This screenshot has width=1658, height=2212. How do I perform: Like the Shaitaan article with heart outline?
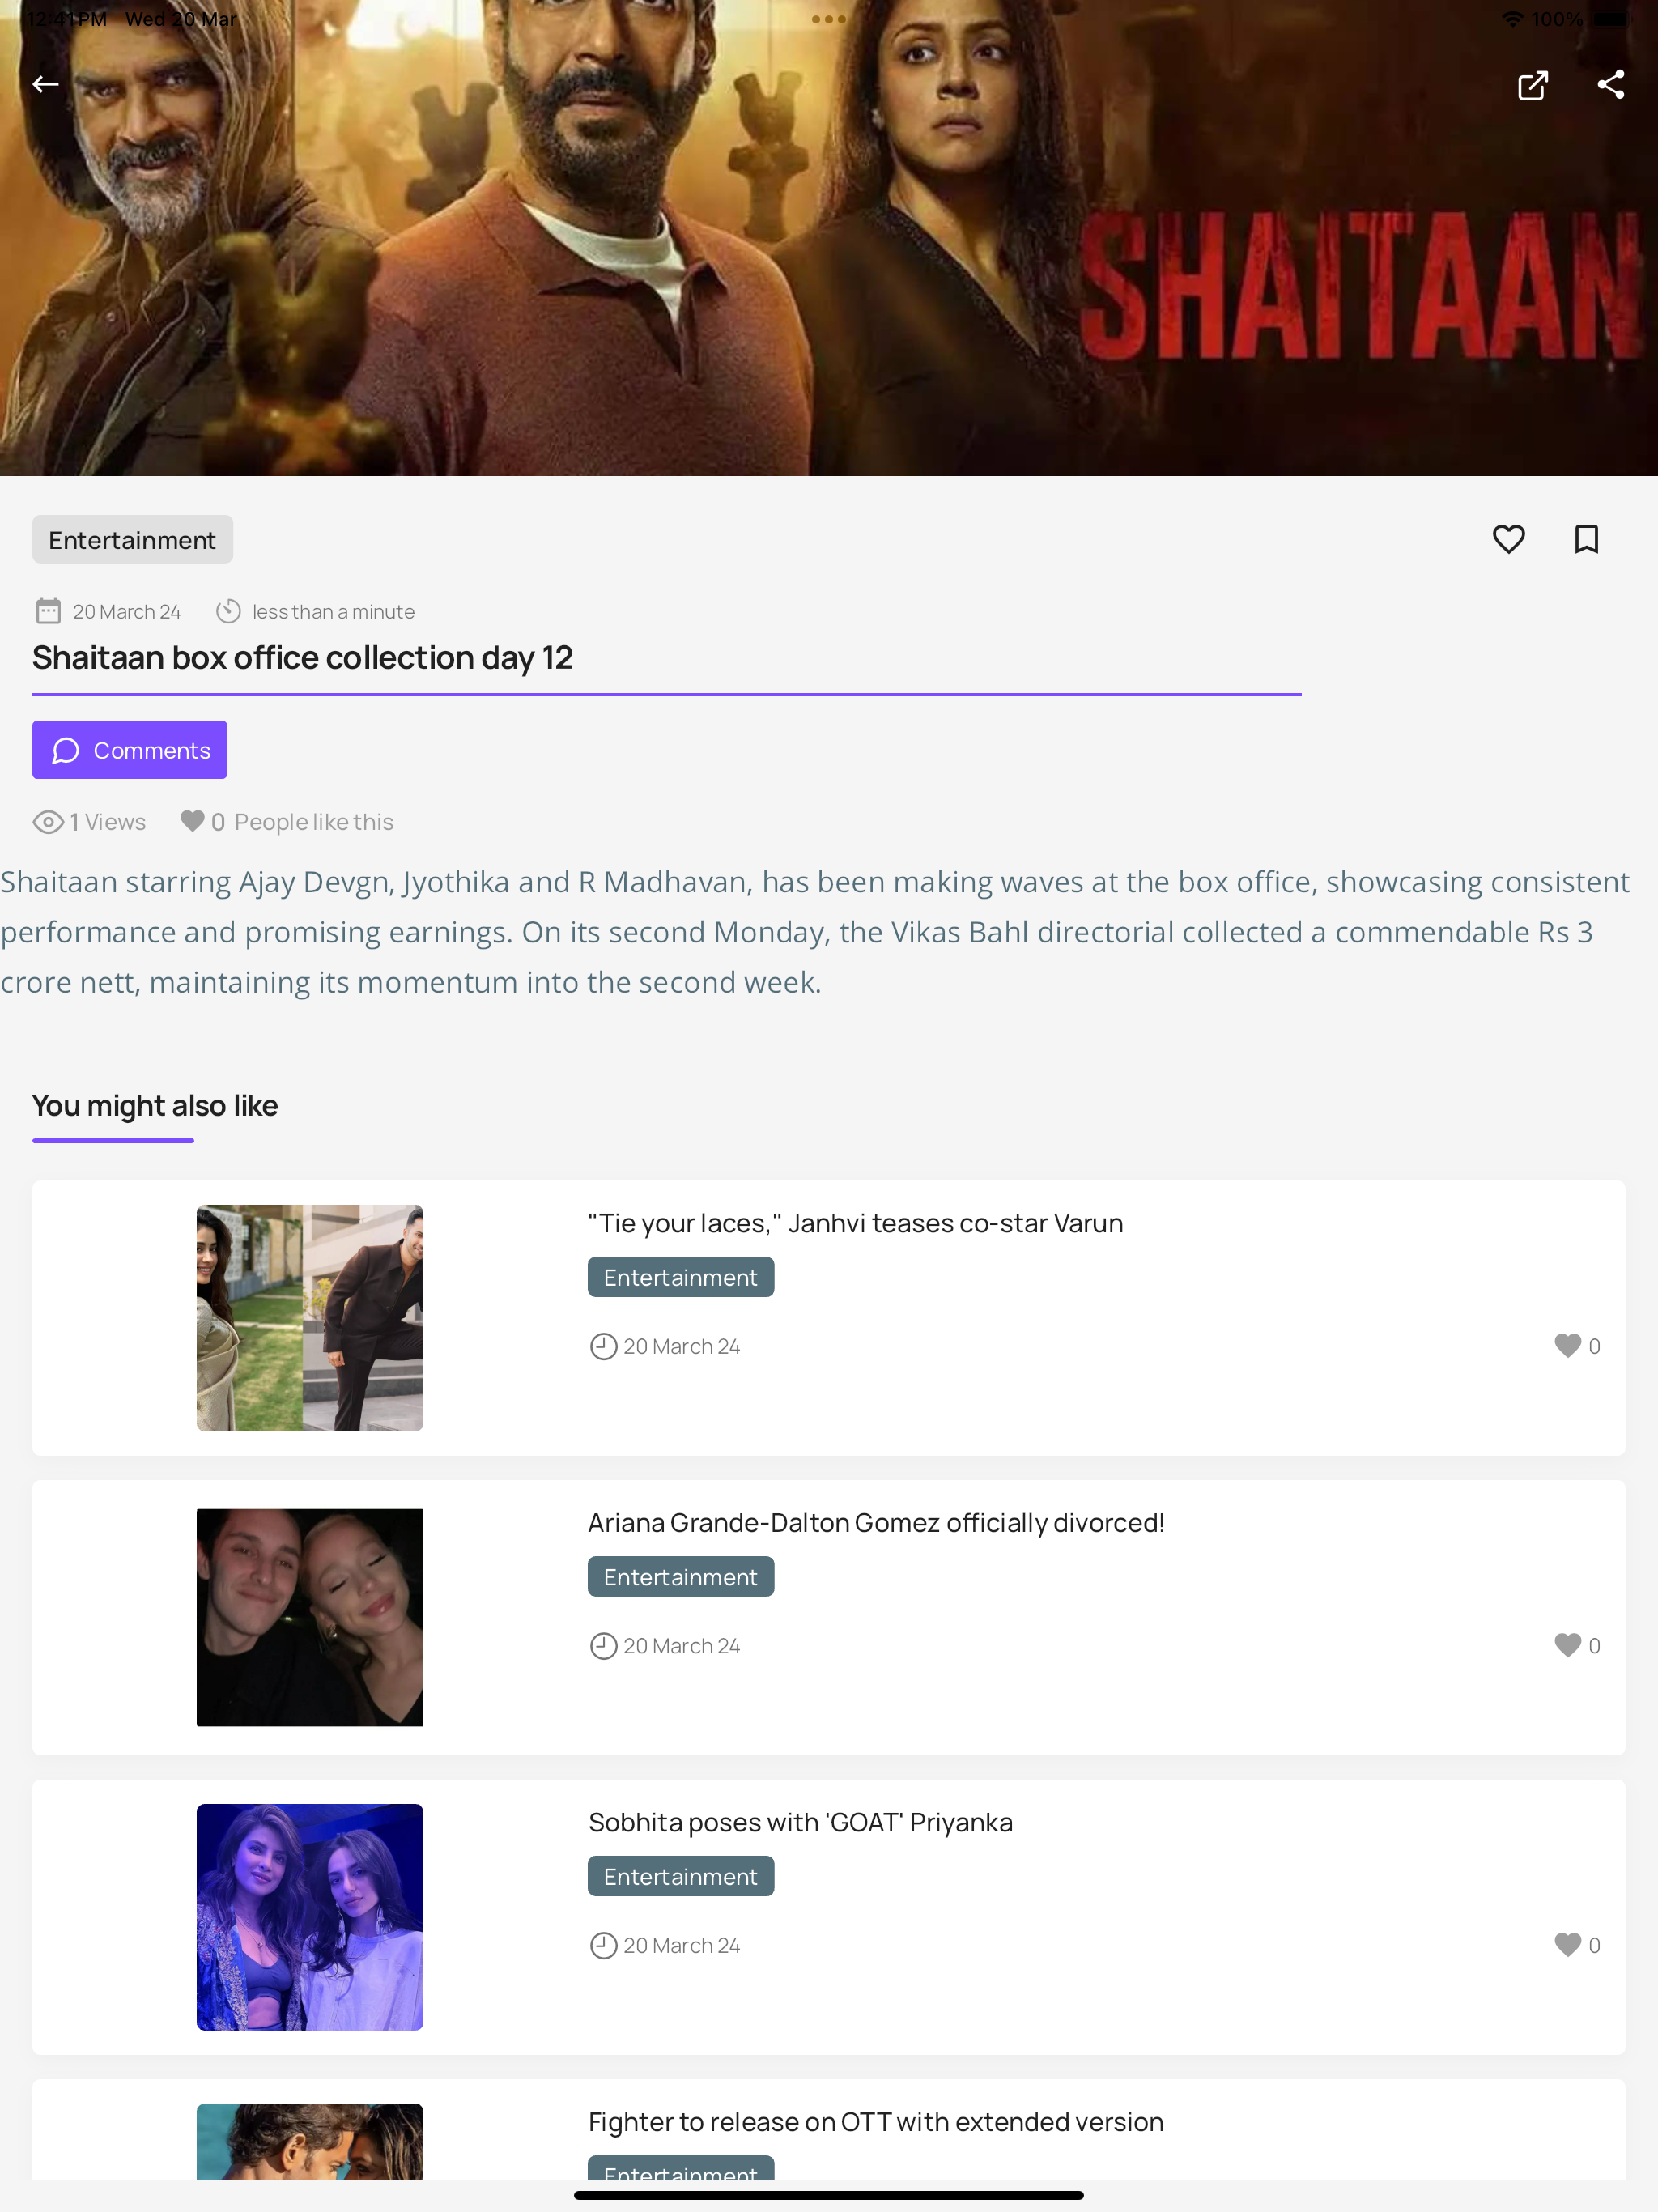point(1508,539)
